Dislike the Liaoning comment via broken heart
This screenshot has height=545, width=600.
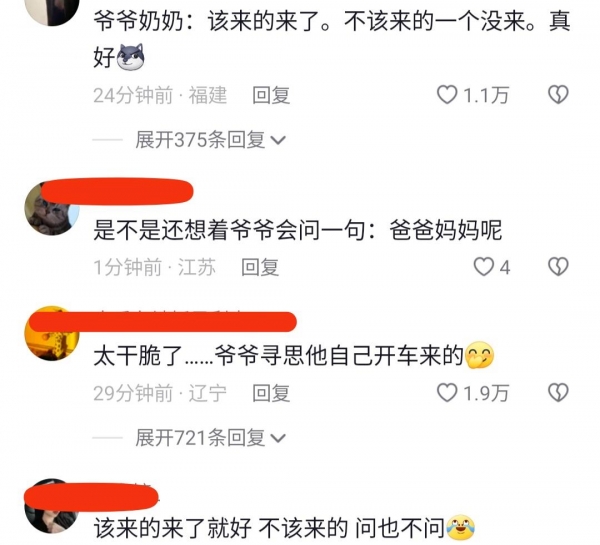coord(558,393)
